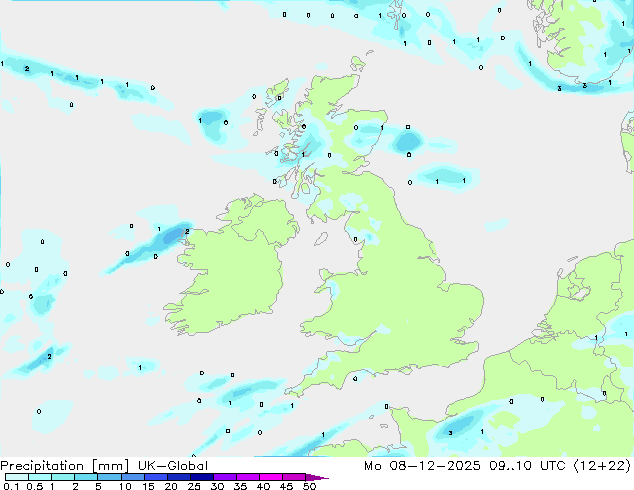The height and width of the screenshot is (490, 634).
Task: Click the date '08-12-2025' text
Action: click(435, 466)
